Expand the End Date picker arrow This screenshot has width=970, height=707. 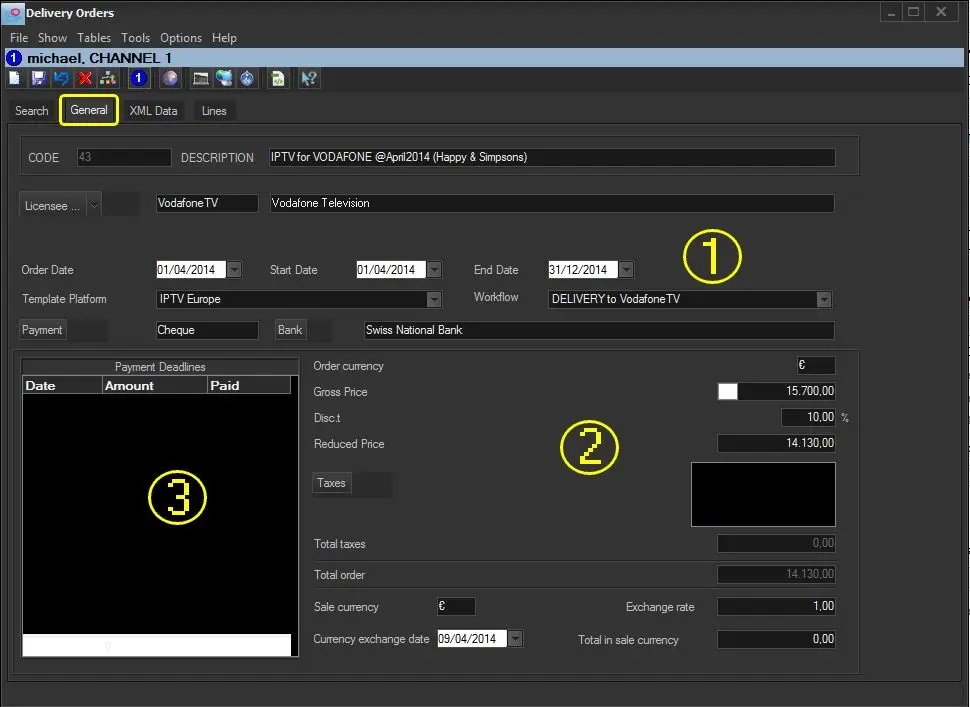pos(626,270)
